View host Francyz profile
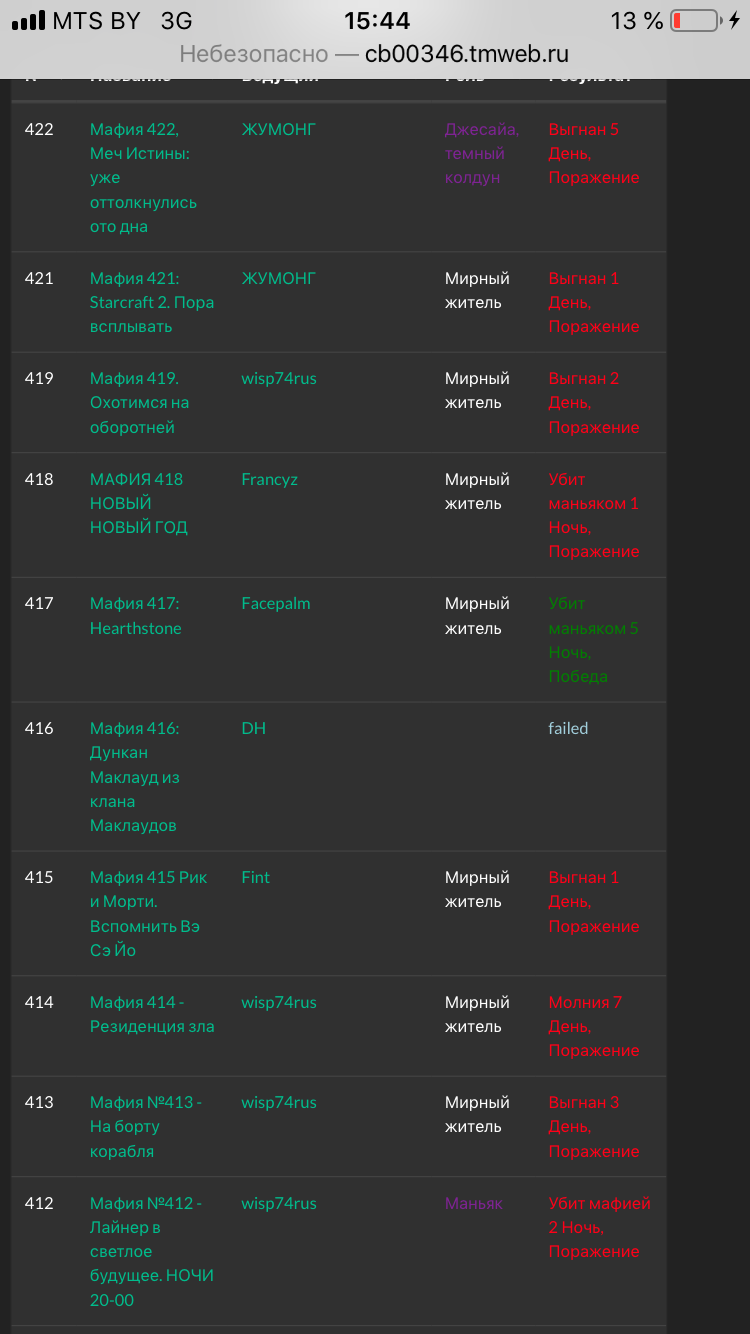The height and width of the screenshot is (1334, 750). point(269,479)
